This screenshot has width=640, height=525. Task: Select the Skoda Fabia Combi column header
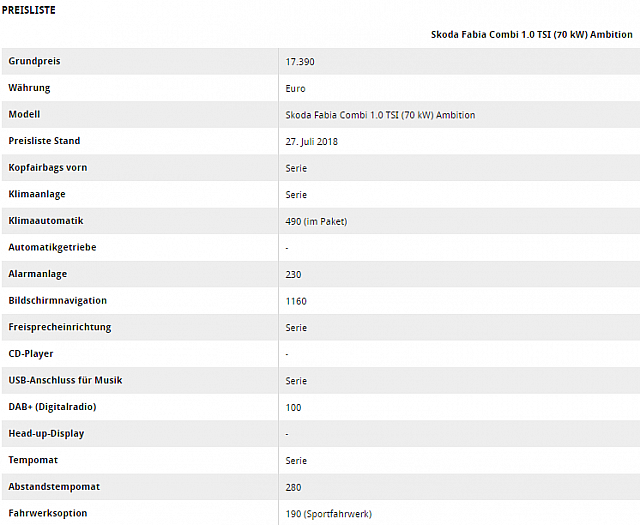point(531,35)
